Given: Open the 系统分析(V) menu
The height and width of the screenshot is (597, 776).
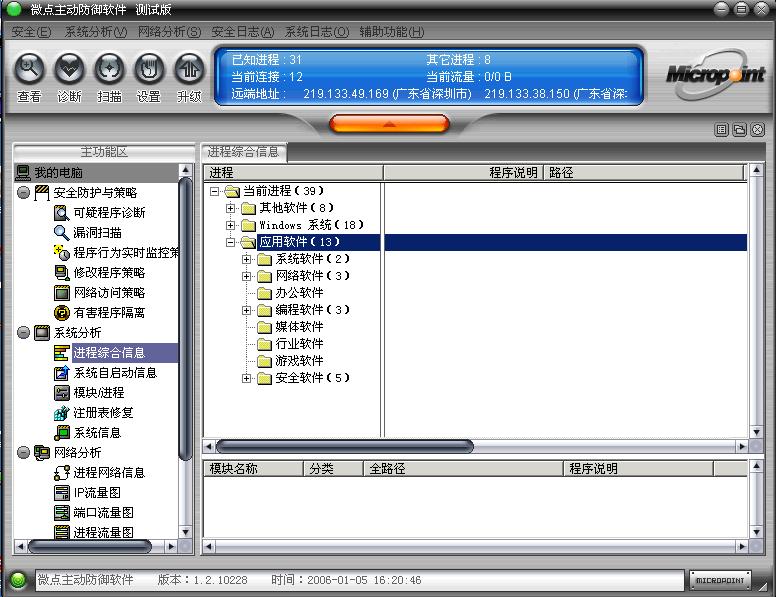Looking at the screenshot, I should (x=96, y=32).
